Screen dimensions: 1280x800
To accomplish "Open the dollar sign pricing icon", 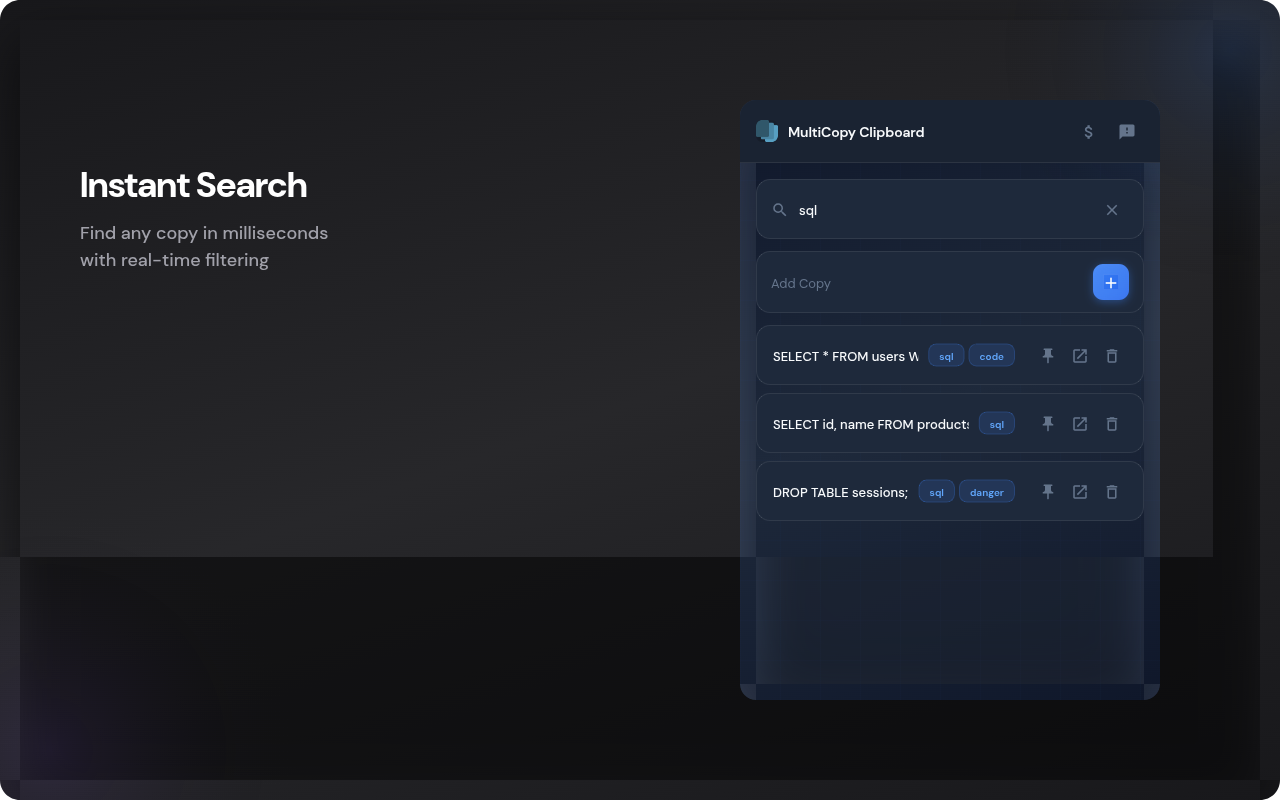I will click(1089, 132).
